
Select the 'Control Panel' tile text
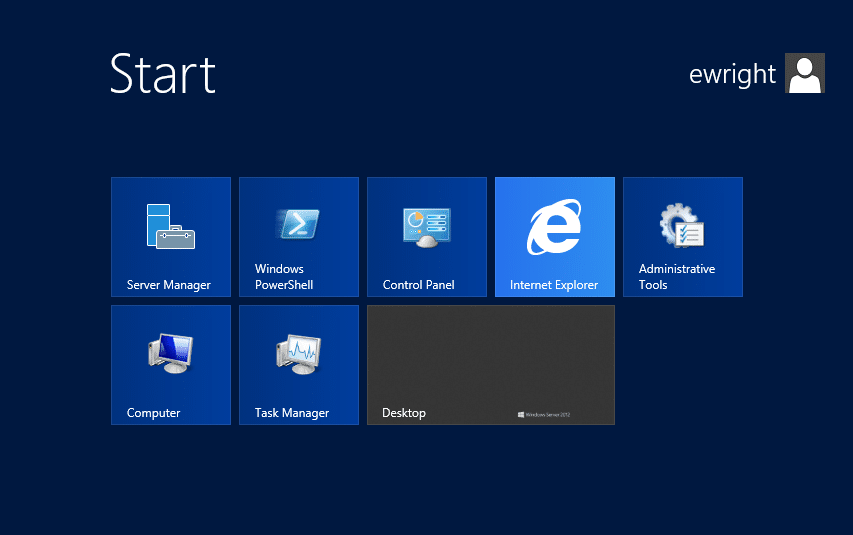(x=418, y=285)
